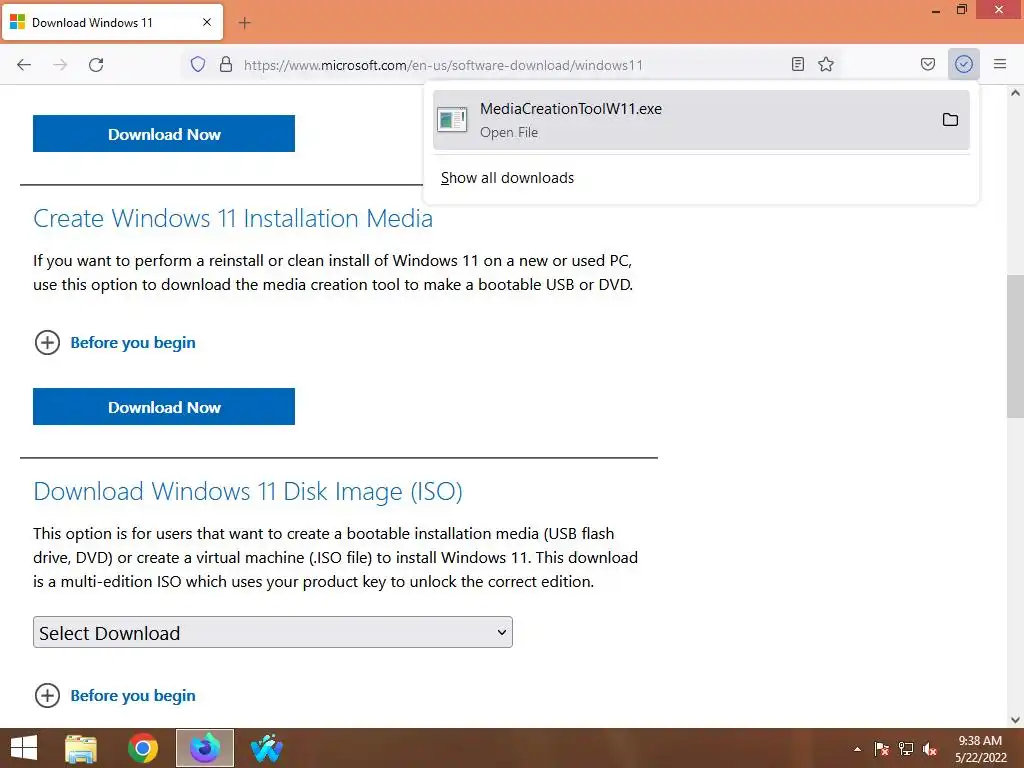Show MediaCreationToolW11.exe in its folder
The width and height of the screenshot is (1024, 768).
tap(950, 120)
